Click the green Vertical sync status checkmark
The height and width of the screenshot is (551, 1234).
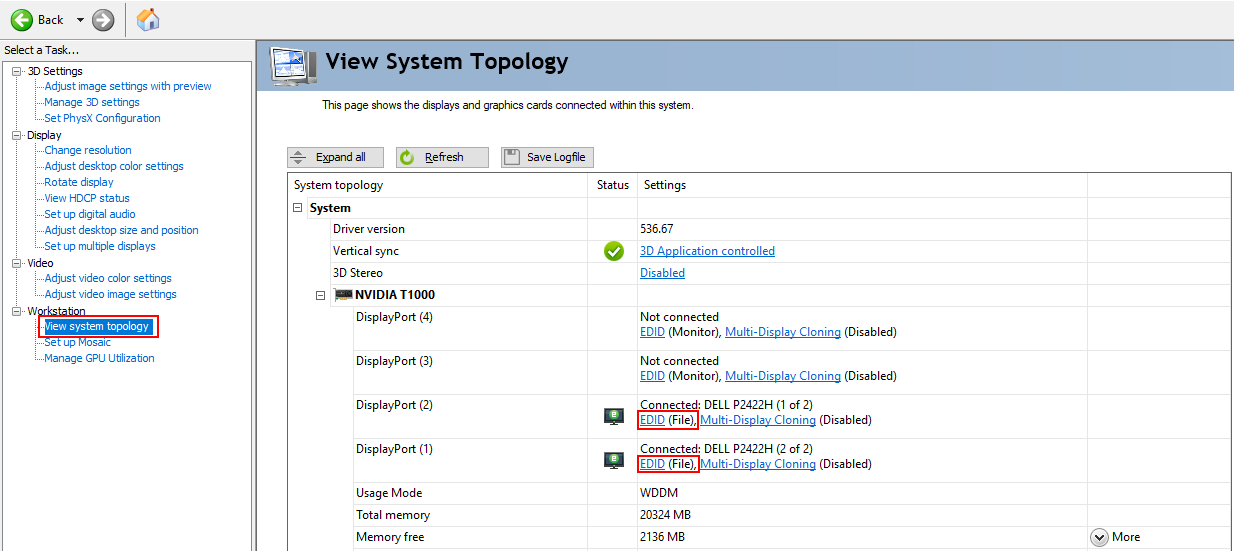614,251
